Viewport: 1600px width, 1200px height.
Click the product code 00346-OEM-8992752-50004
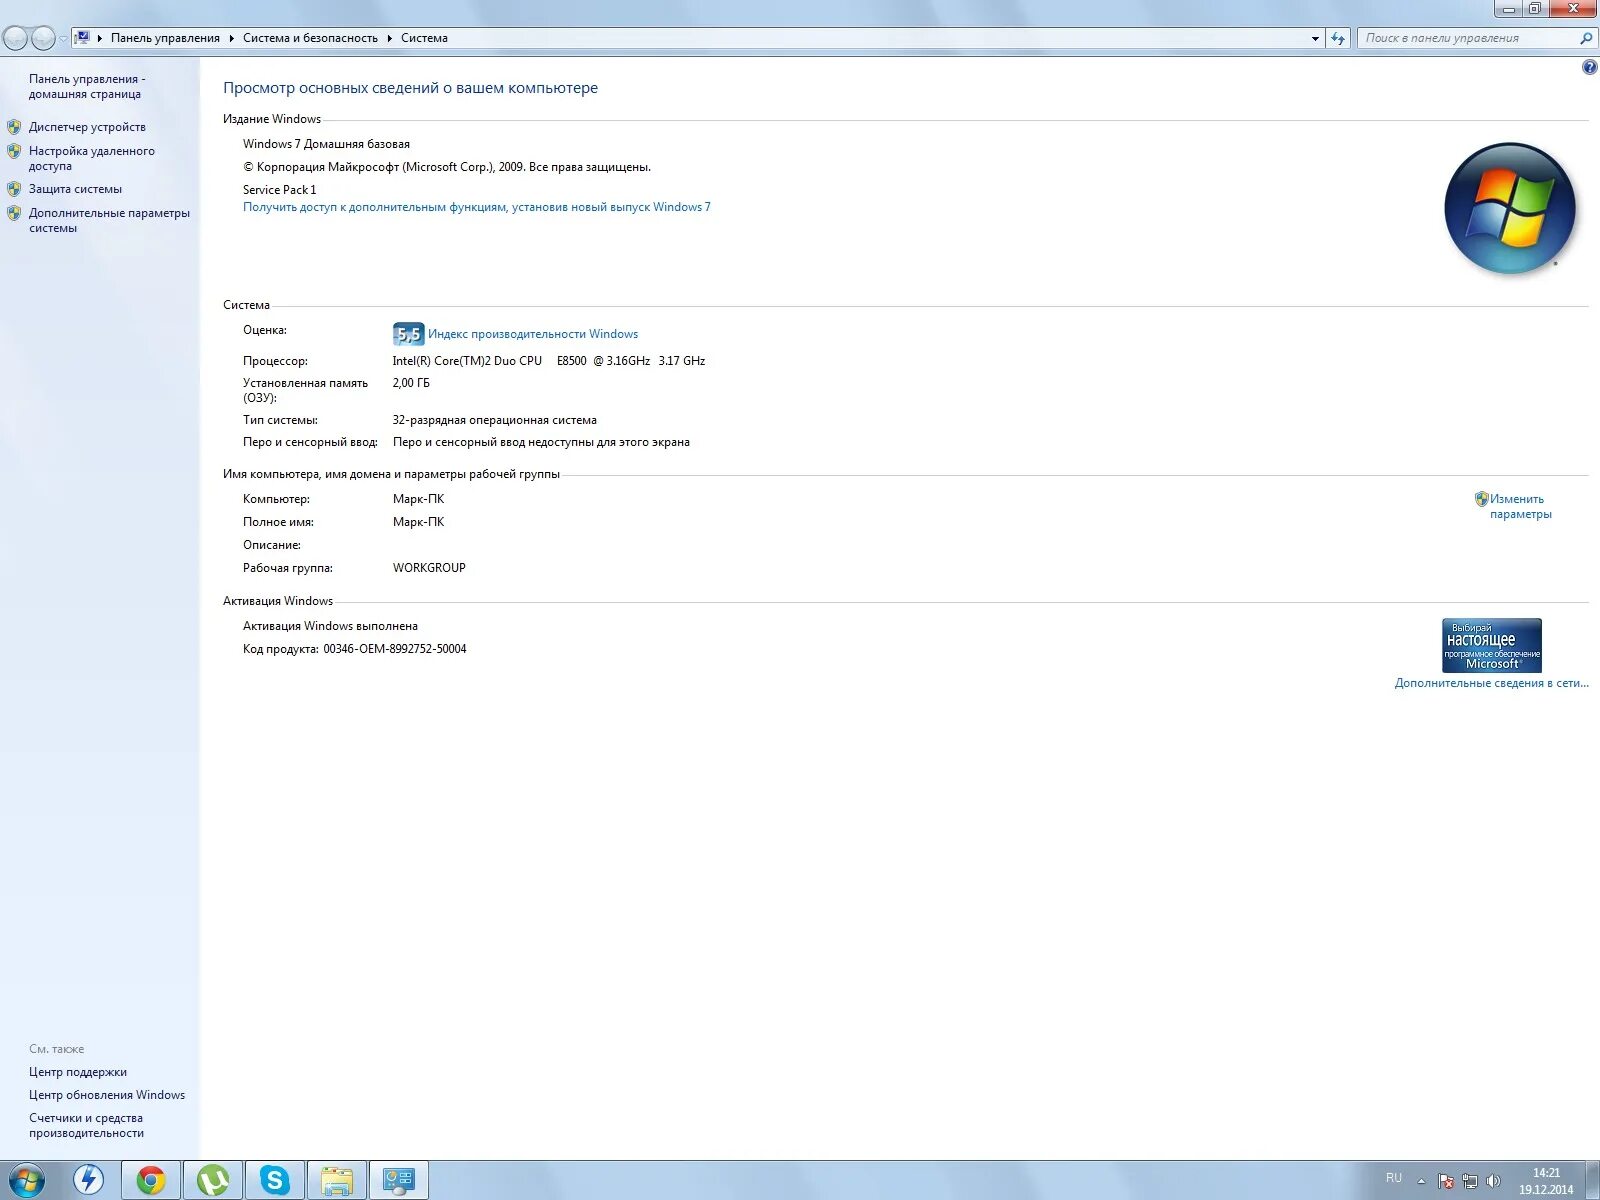[394, 649]
